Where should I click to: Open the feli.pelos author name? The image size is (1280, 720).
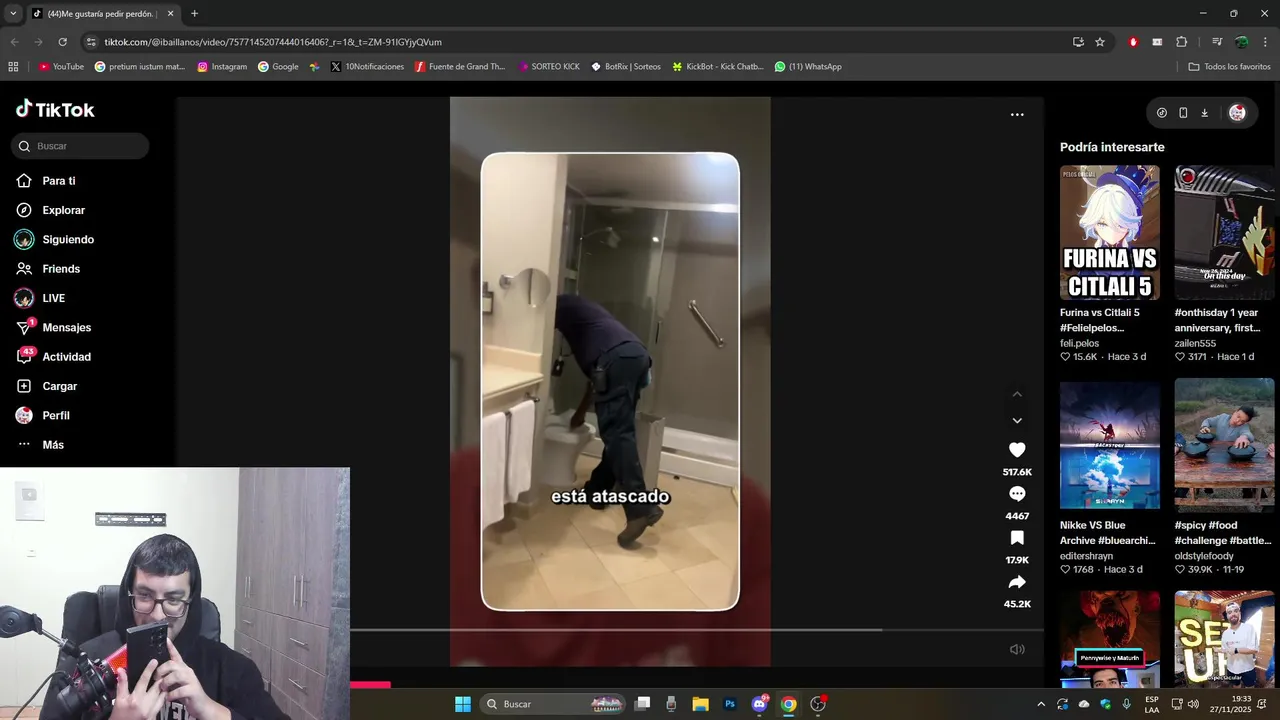[1079, 343]
